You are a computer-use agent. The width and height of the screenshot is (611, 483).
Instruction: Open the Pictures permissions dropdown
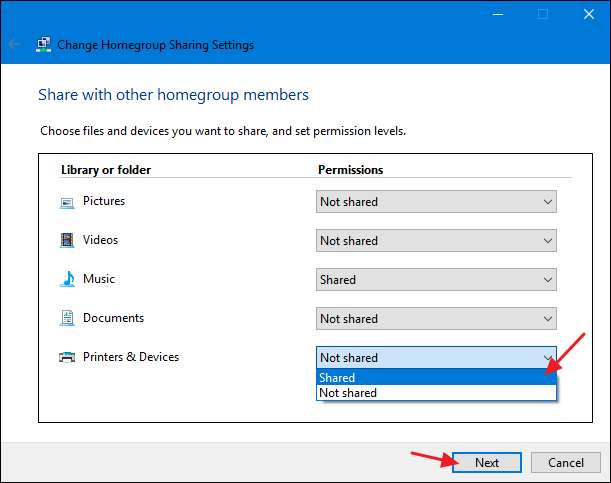click(436, 202)
